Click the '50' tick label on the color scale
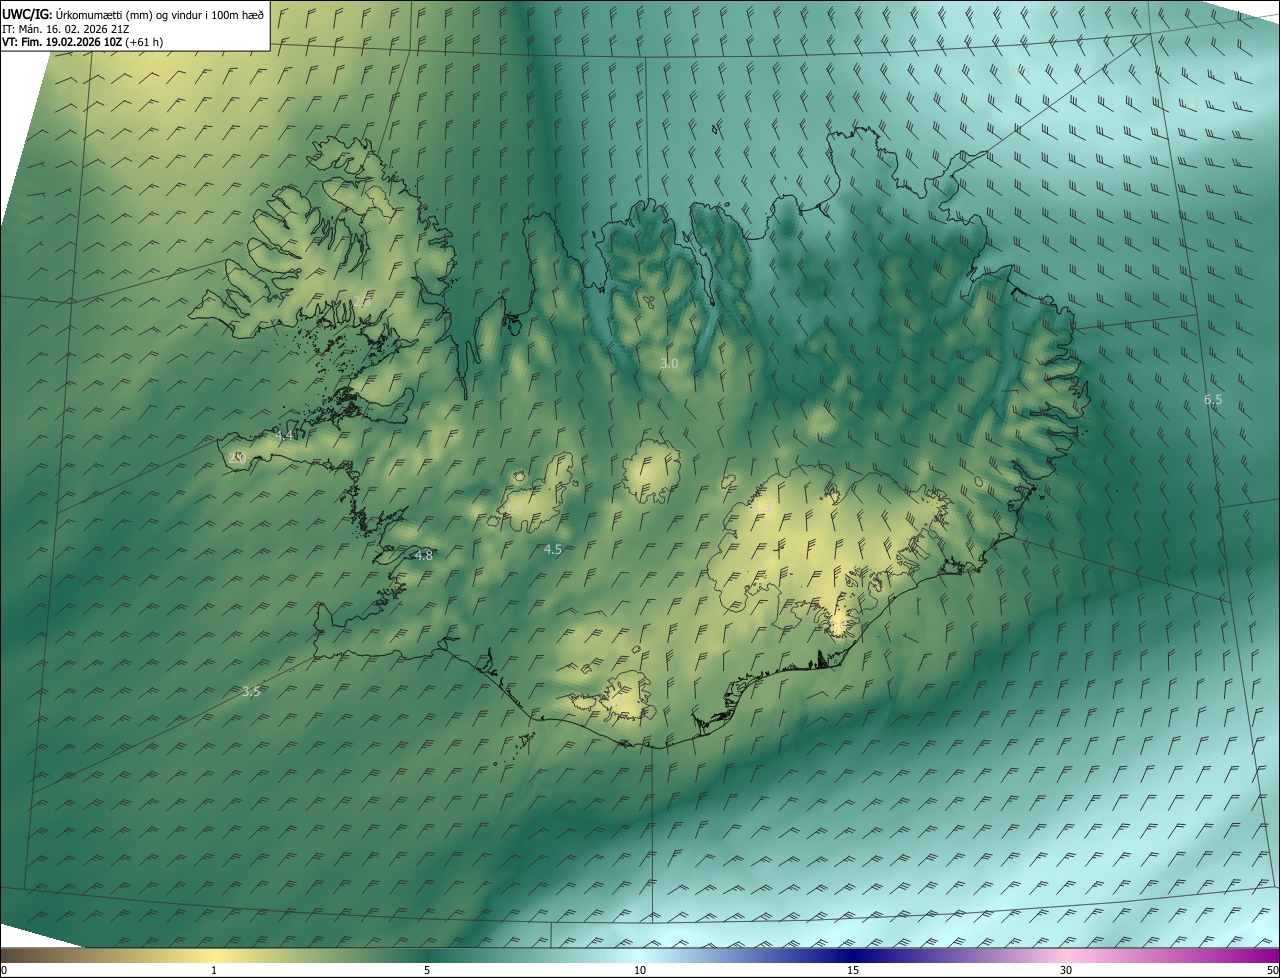This screenshot has width=1280, height=978. coord(1272,971)
